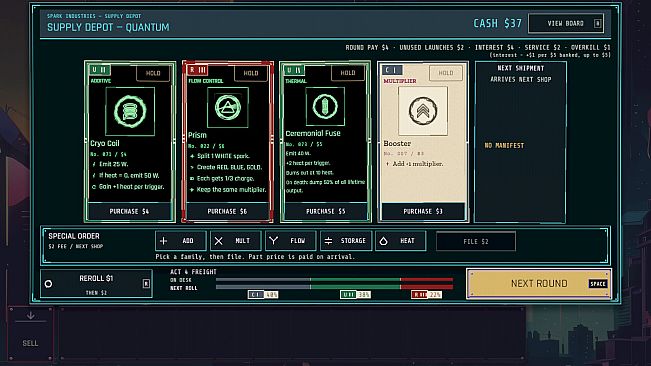
Task: Click the sell arrow icon
Action: pyautogui.click(x=30, y=316)
